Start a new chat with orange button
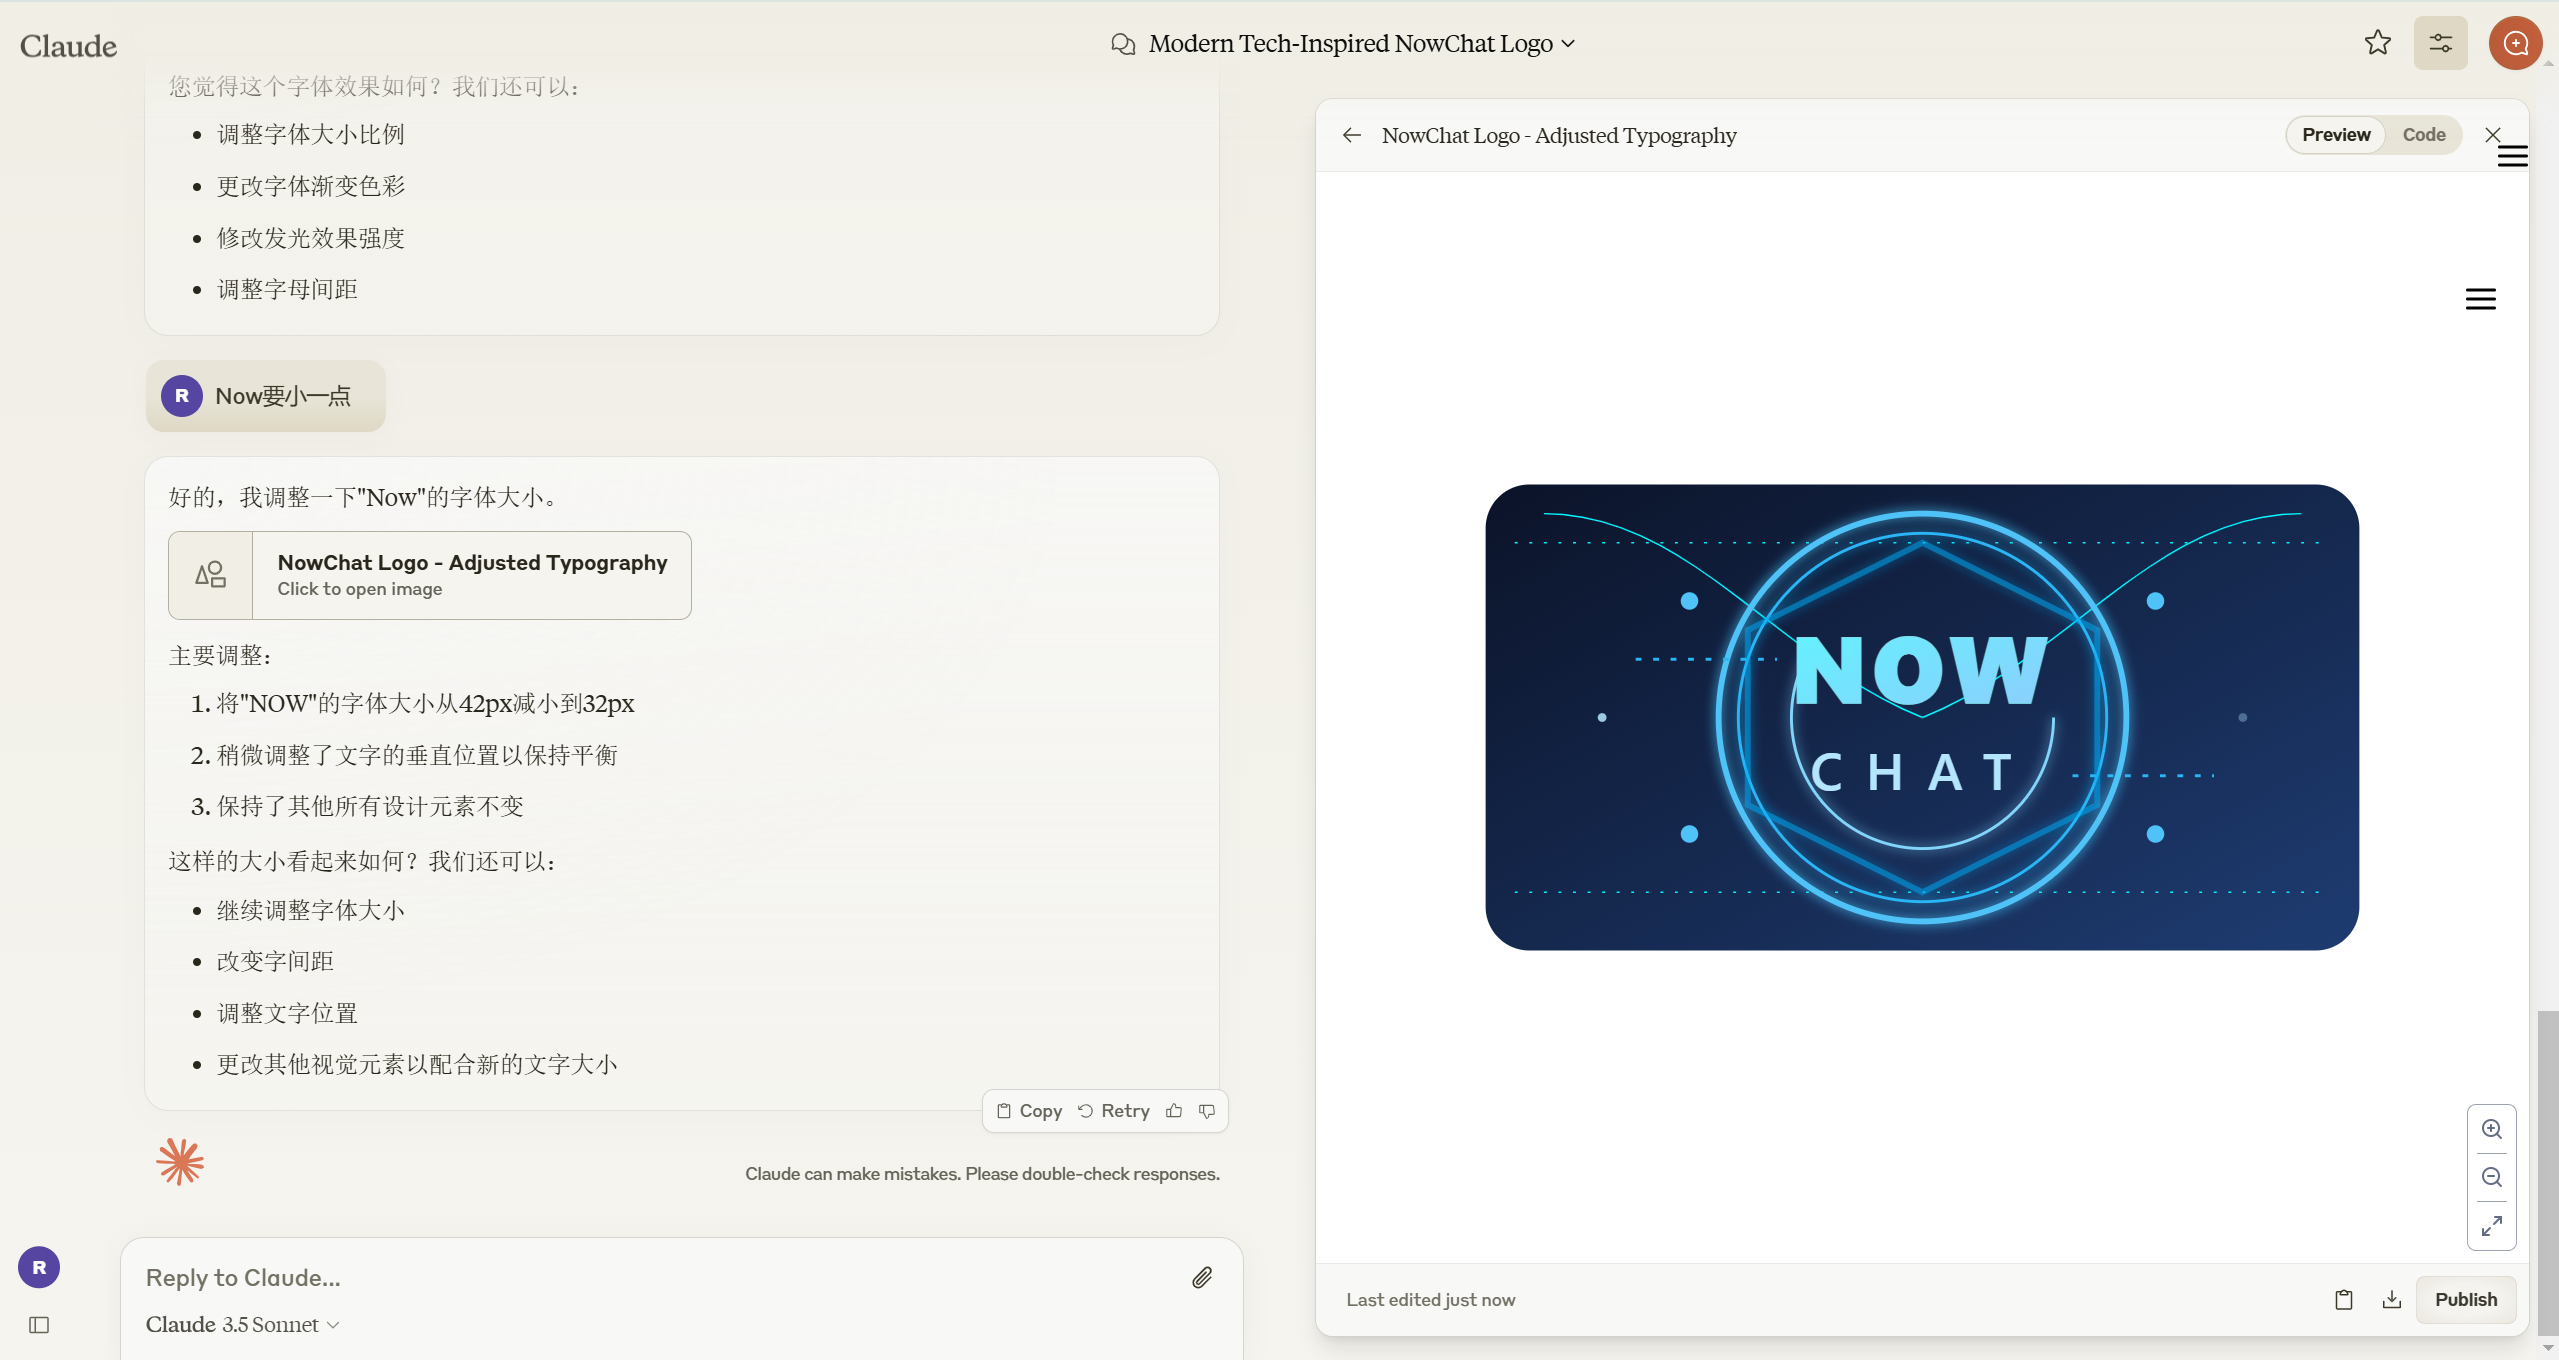The image size is (2559, 1360). [x=2515, y=43]
